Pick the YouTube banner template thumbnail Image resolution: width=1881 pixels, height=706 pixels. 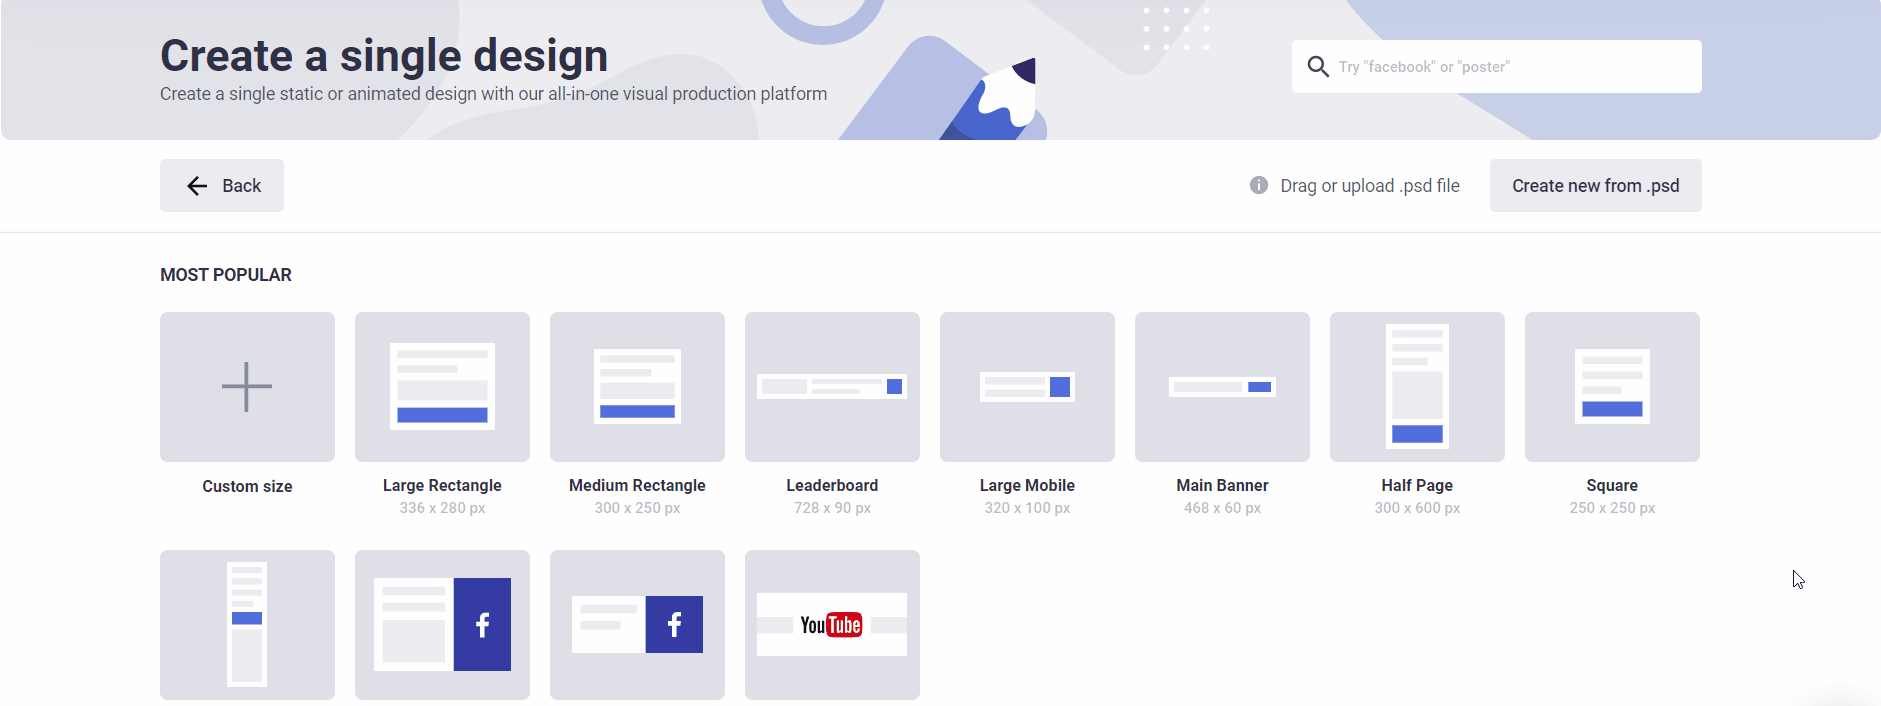[832, 625]
